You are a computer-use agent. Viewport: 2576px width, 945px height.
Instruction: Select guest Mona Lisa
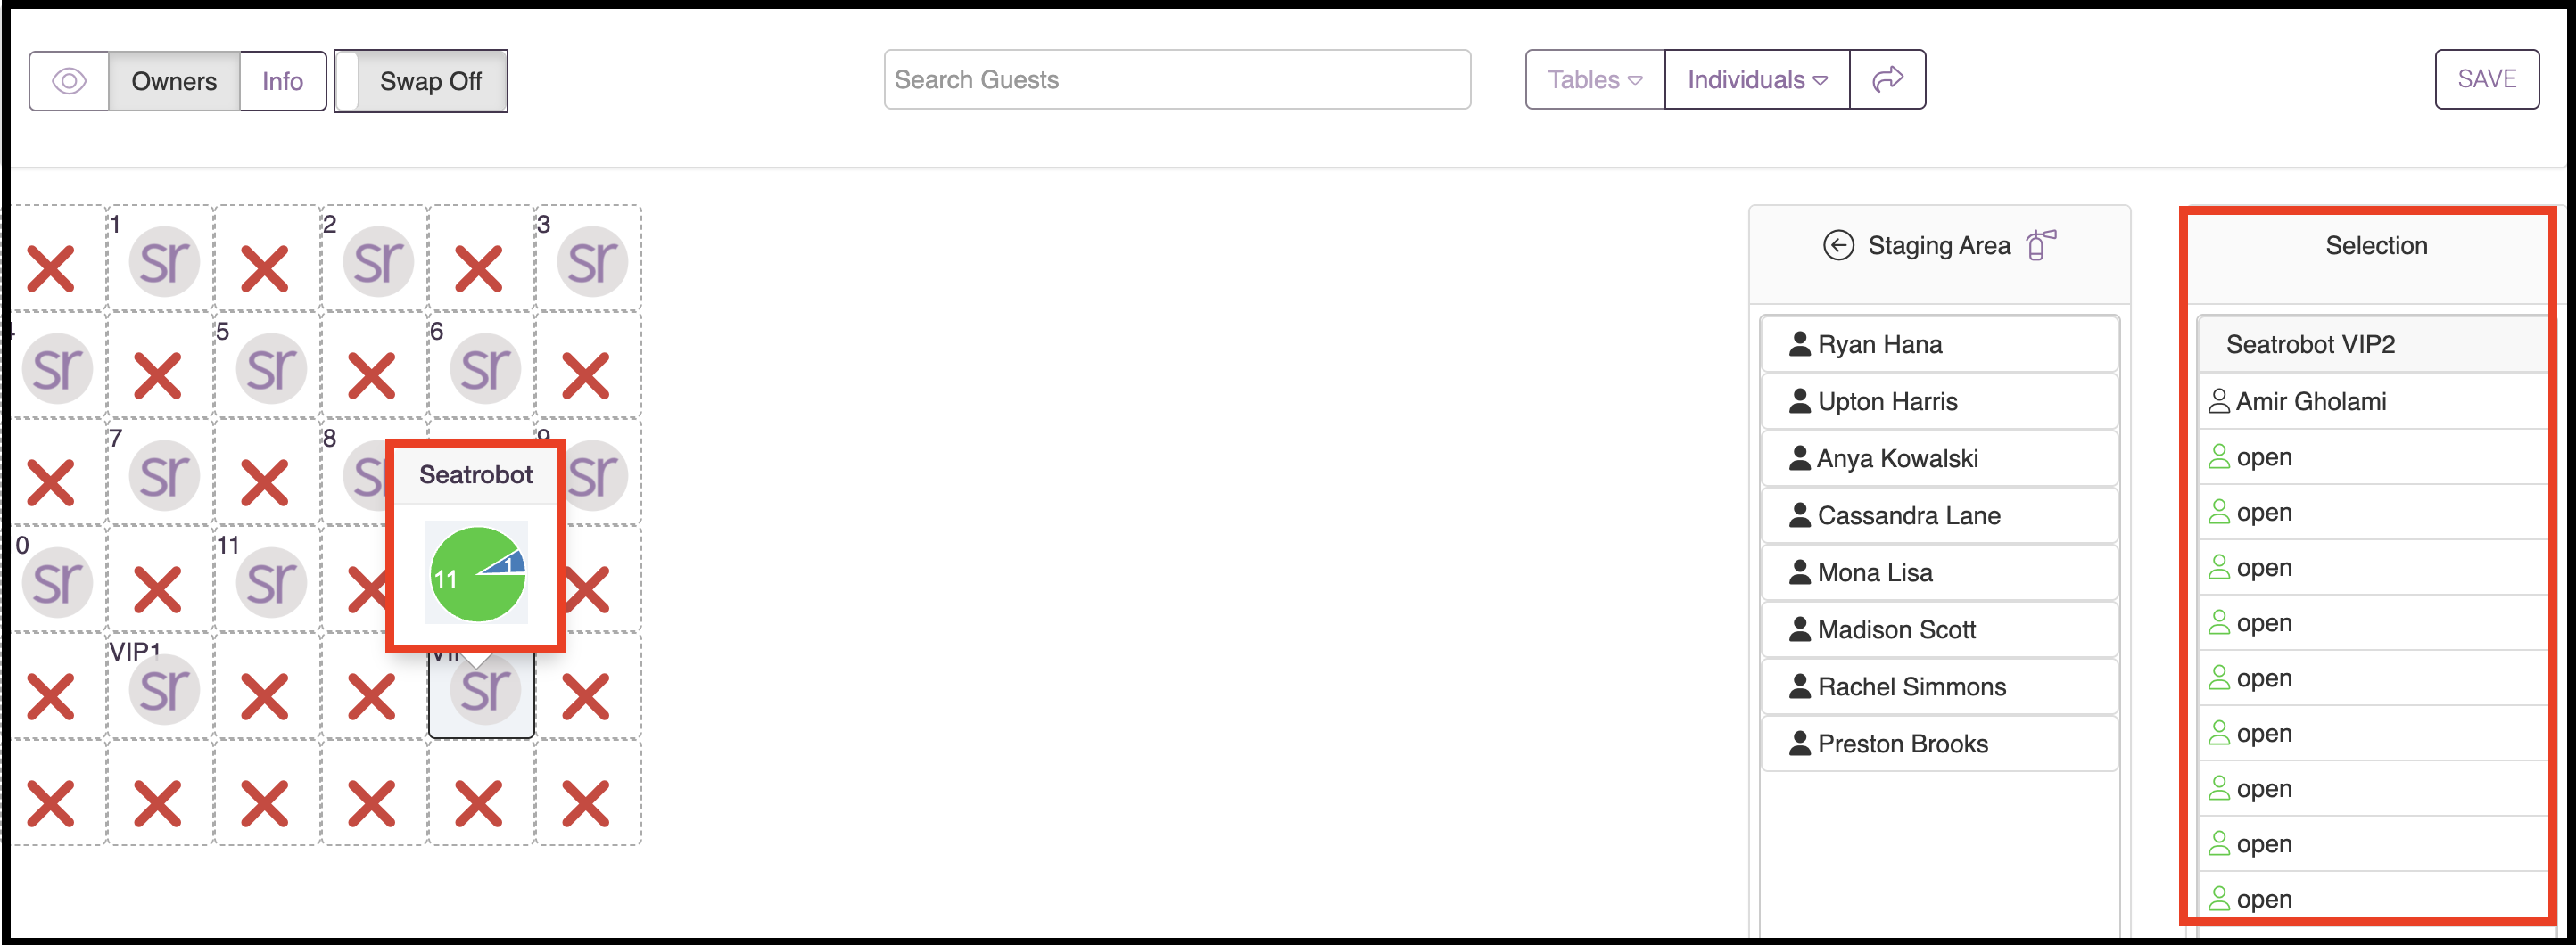[x=1939, y=572]
